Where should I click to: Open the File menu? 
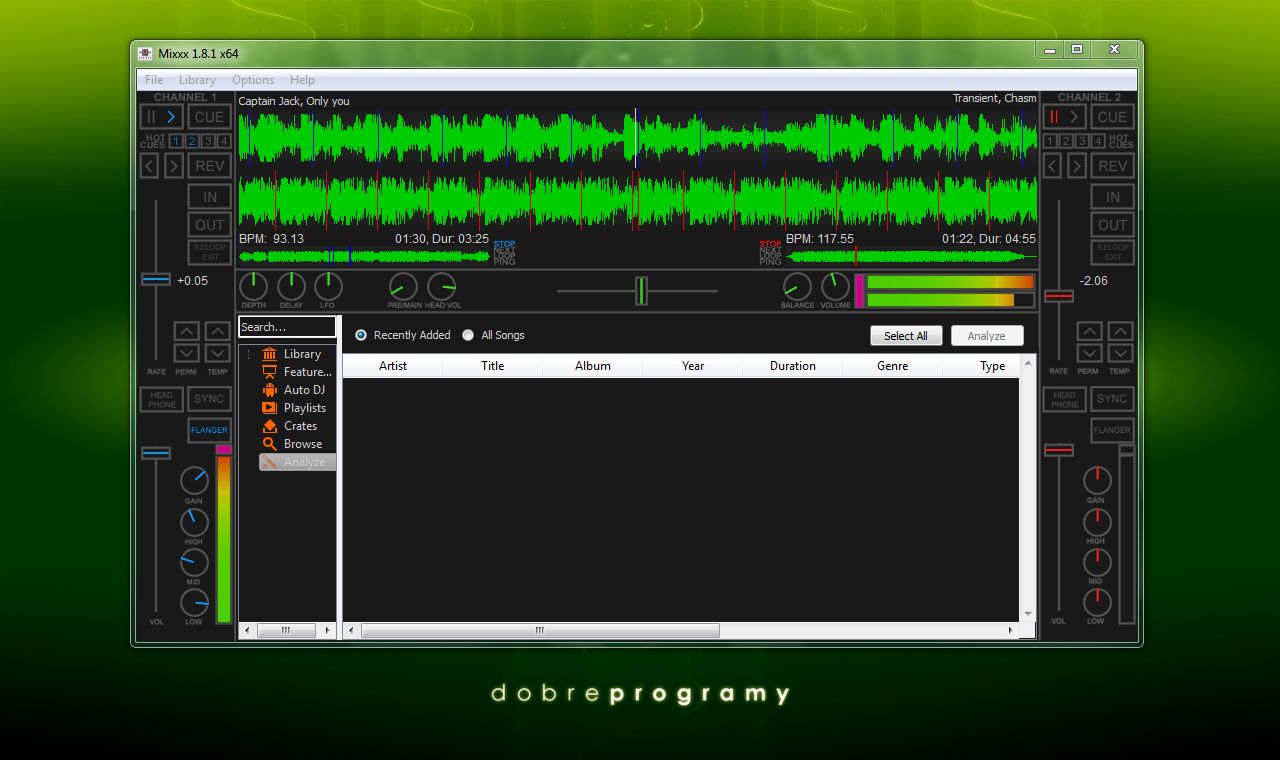coord(154,80)
